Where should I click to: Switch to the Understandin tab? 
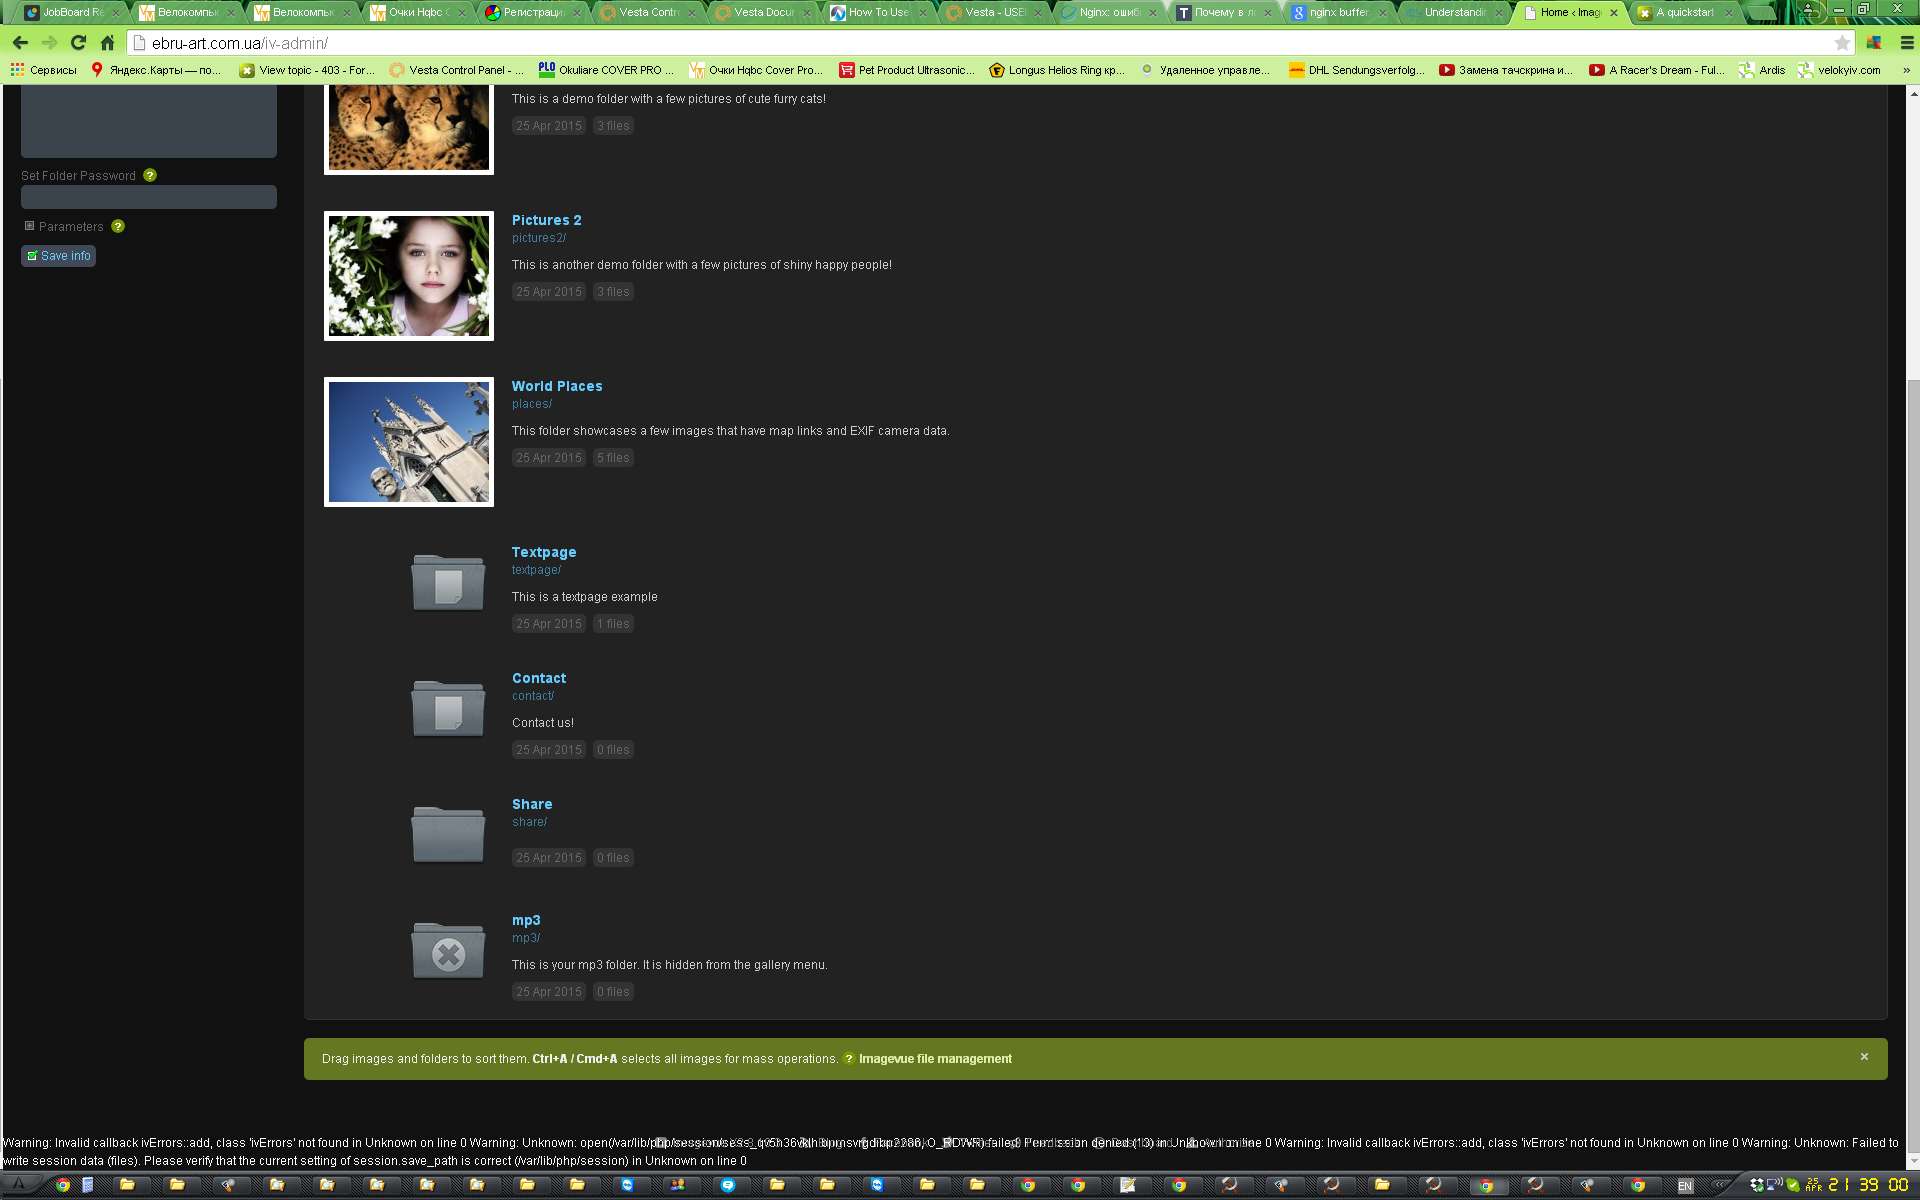pyautogui.click(x=1453, y=13)
